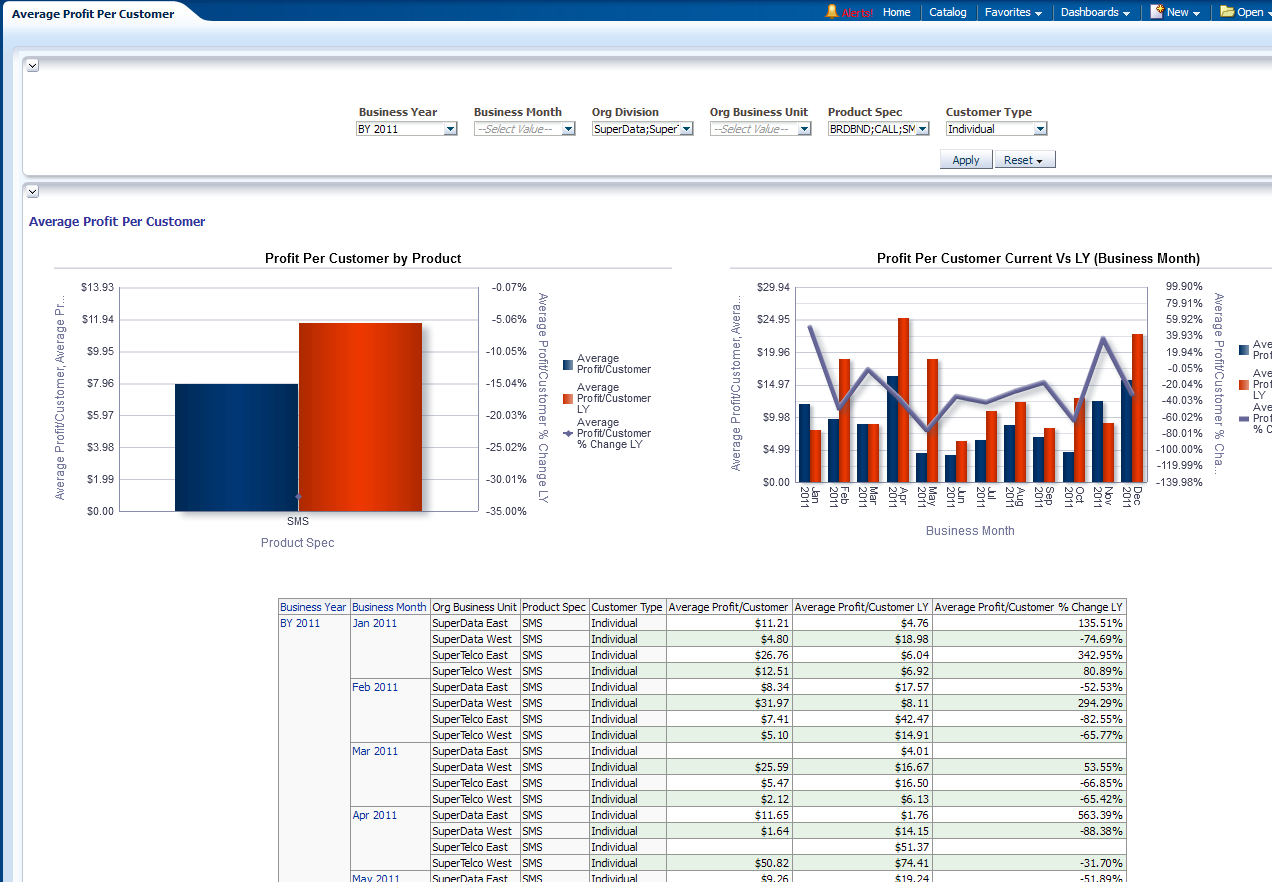Image resolution: width=1272 pixels, height=882 pixels.
Task: Open the Business Year dropdown
Action: tap(450, 129)
